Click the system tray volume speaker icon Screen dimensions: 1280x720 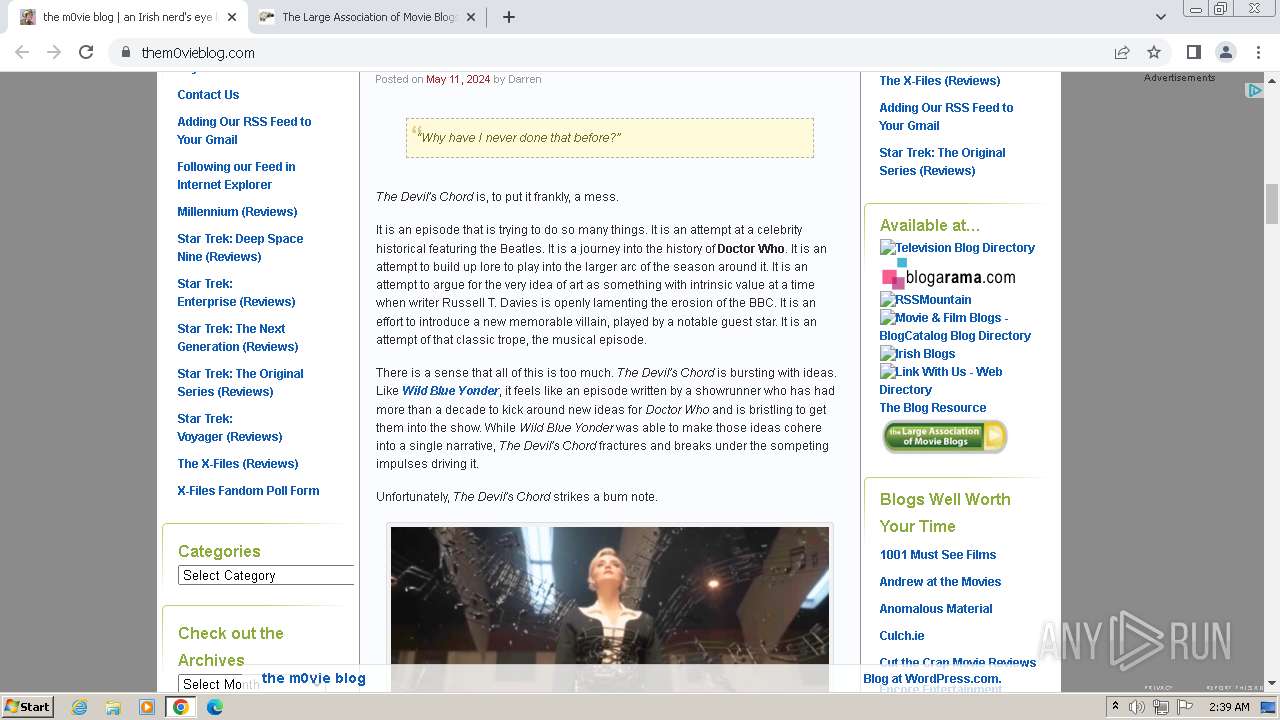[x=1137, y=707]
